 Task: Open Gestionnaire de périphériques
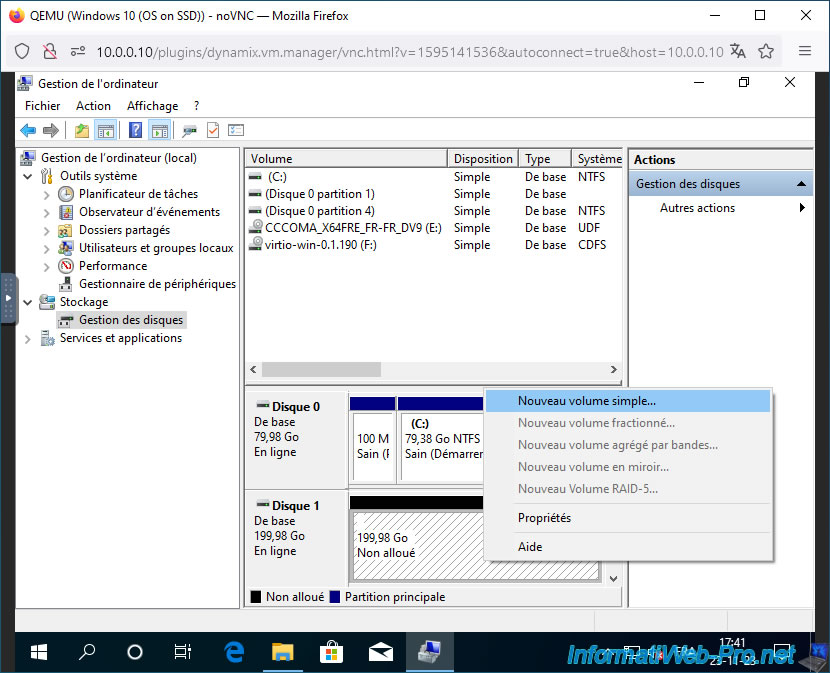click(157, 284)
